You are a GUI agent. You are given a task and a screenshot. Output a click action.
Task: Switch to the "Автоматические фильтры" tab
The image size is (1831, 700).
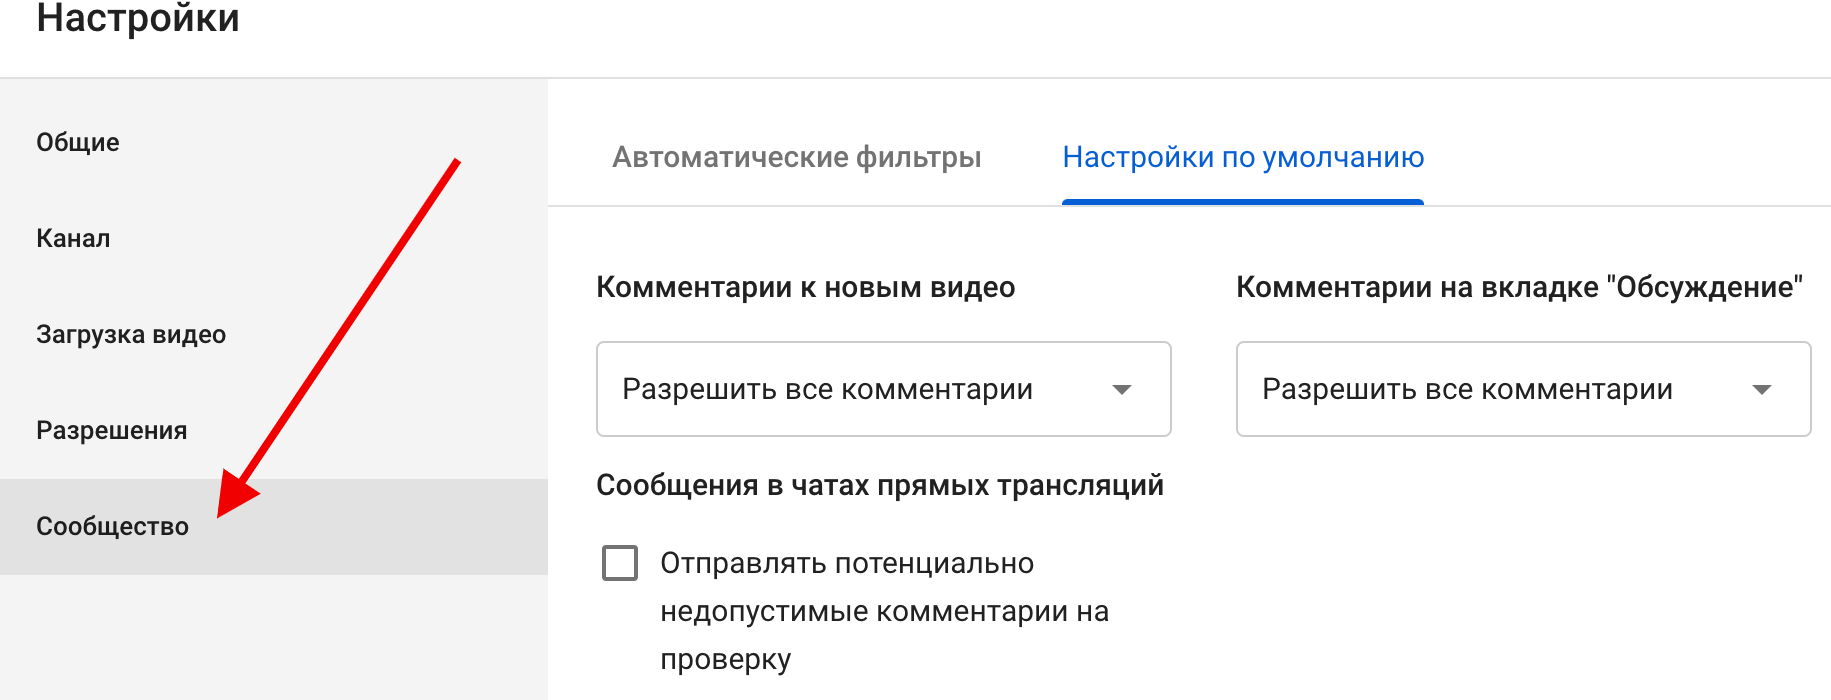[x=796, y=157]
